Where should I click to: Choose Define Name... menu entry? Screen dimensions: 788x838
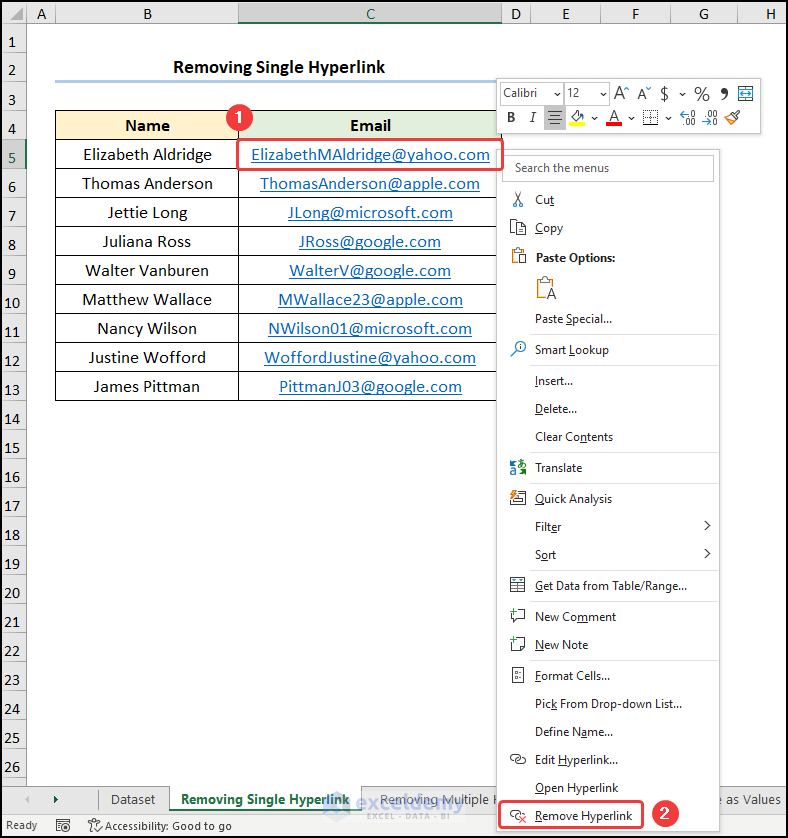(x=608, y=732)
